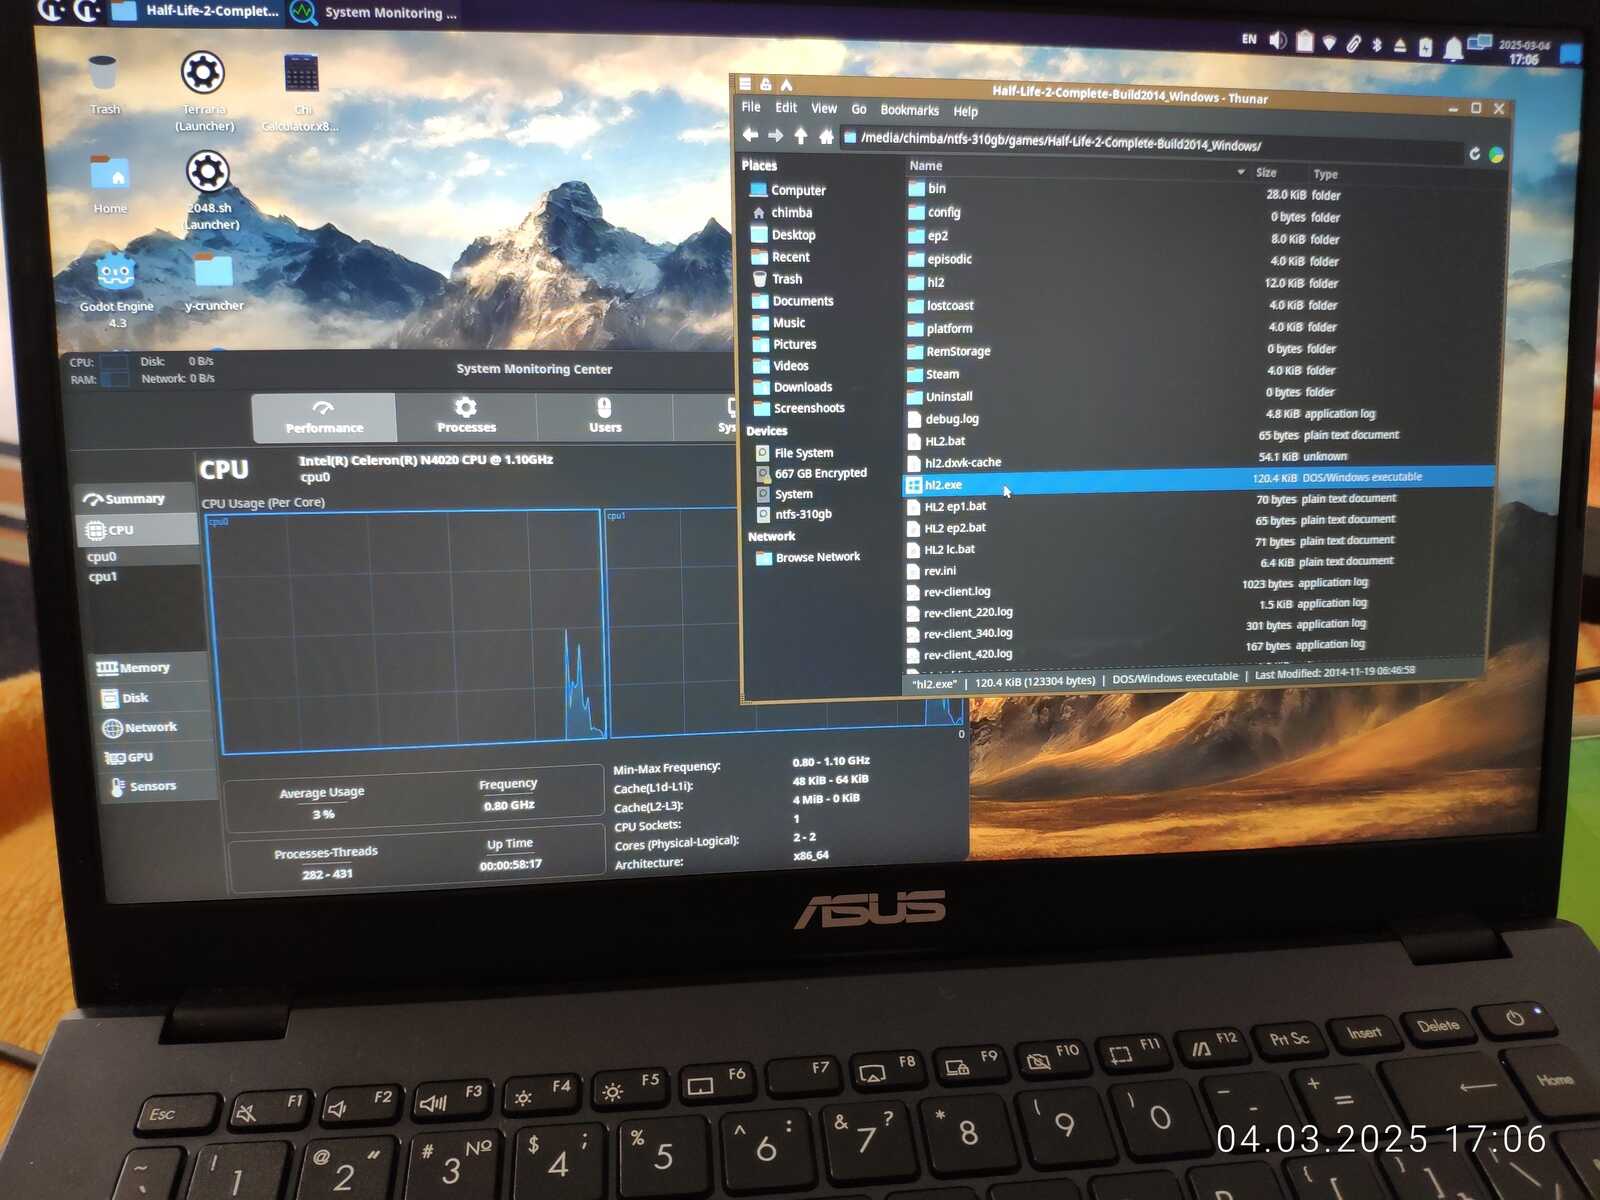
Task: Switch to the Processes tab
Action: [466, 417]
